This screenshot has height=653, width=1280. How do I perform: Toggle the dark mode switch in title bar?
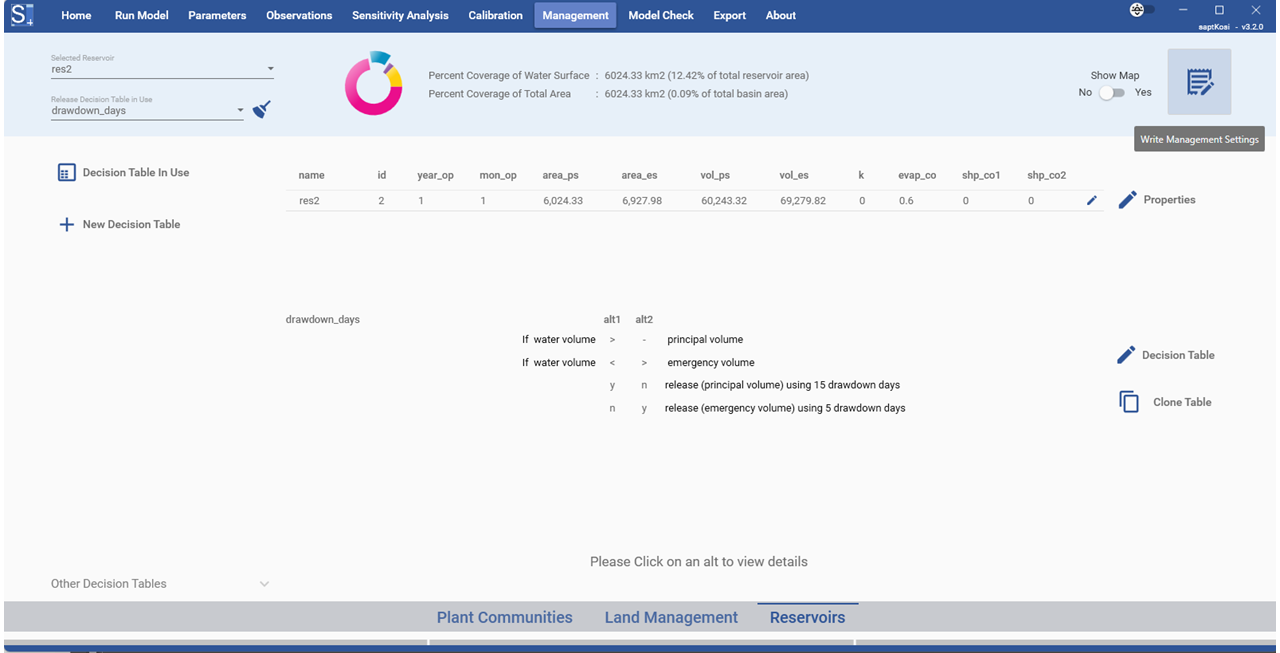[x=1141, y=10]
